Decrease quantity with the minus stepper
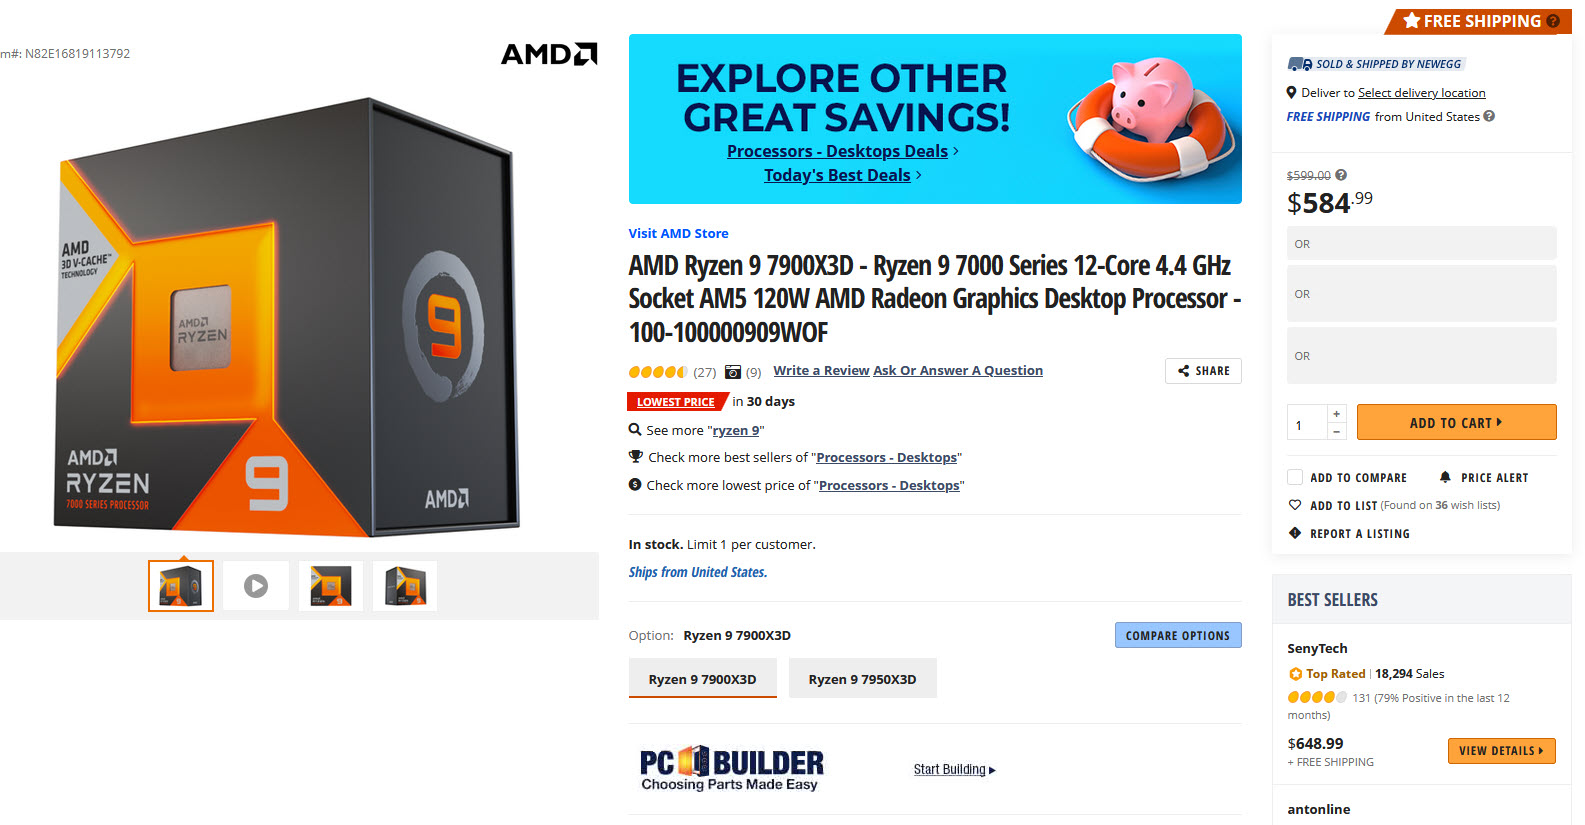The width and height of the screenshot is (1585, 825). pos(1336,431)
